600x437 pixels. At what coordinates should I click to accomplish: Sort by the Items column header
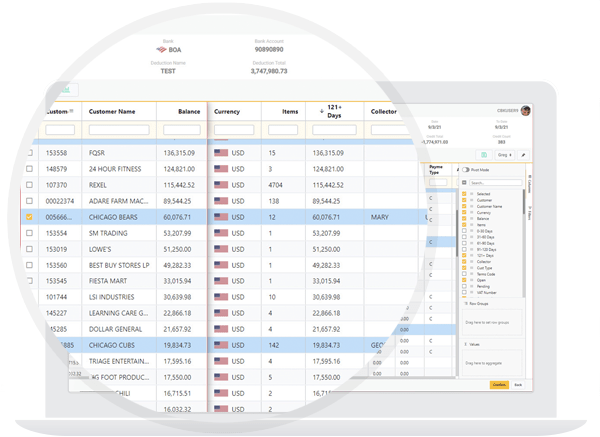click(290, 111)
